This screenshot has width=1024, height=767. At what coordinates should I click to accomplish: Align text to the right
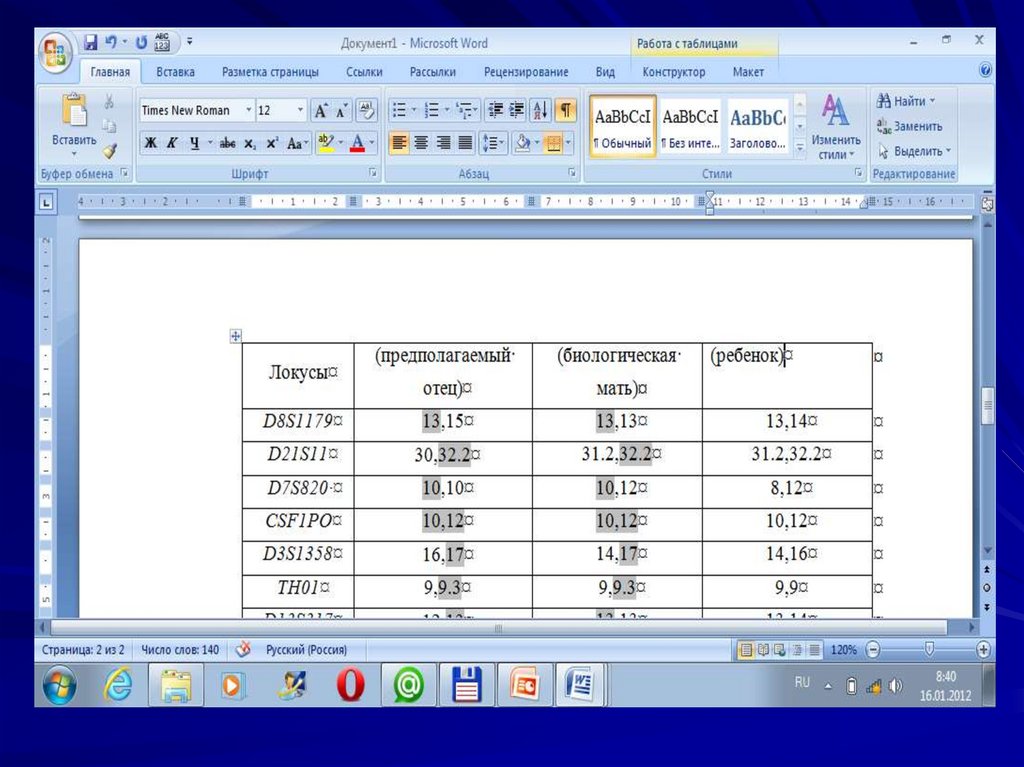pyautogui.click(x=443, y=142)
